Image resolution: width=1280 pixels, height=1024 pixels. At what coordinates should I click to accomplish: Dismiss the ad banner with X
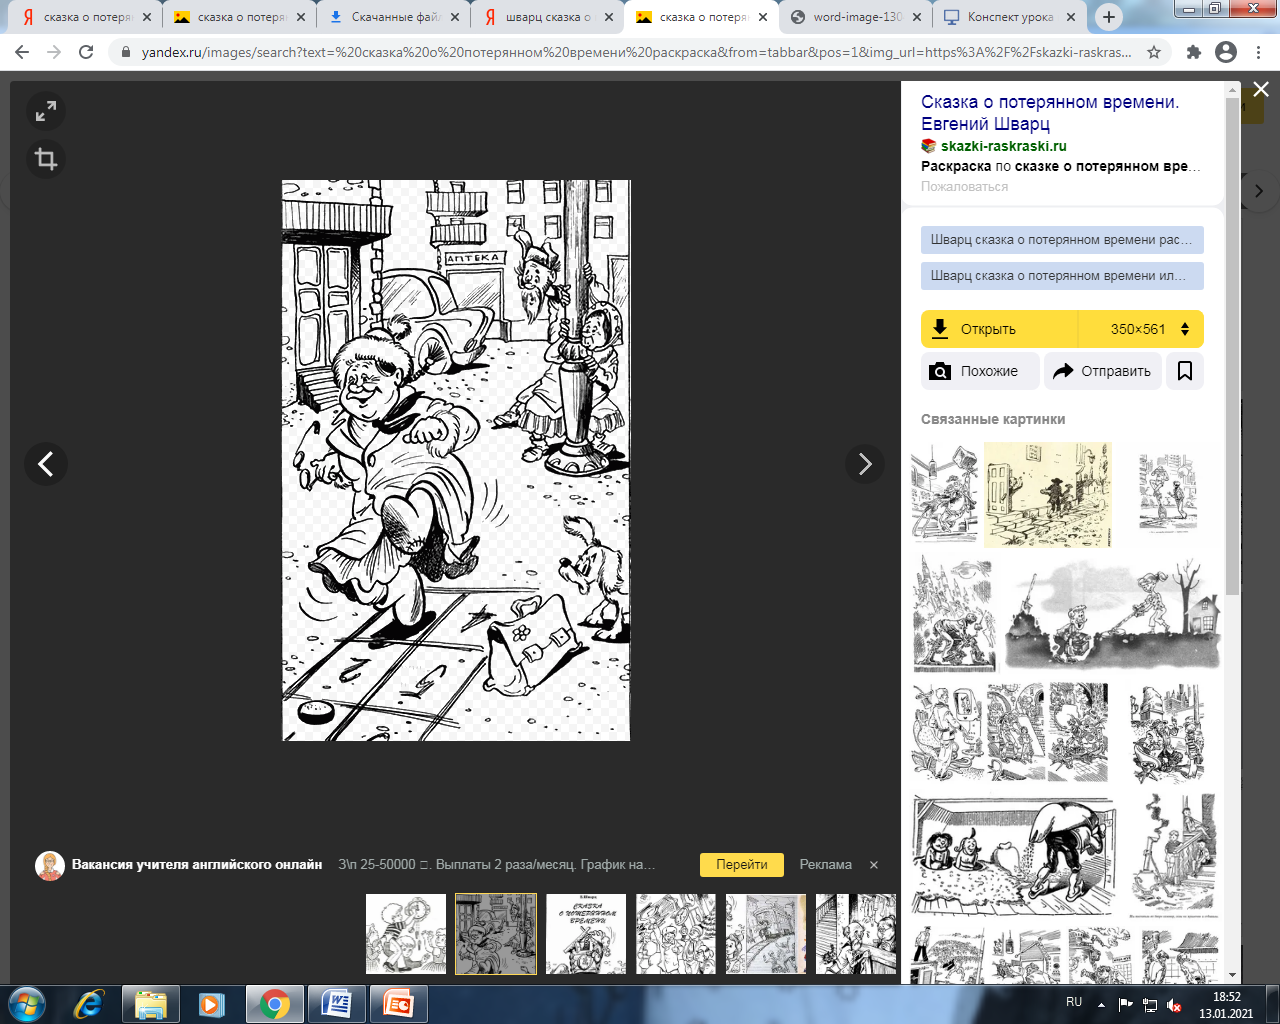pyautogui.click(x=873, y=865)
